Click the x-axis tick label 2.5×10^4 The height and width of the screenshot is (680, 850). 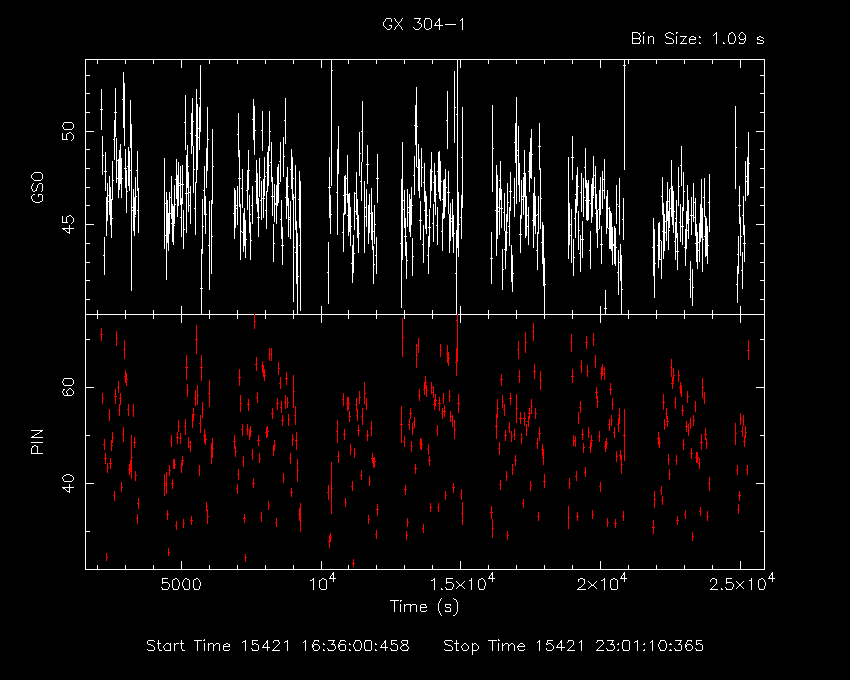[x=742, y=582]
